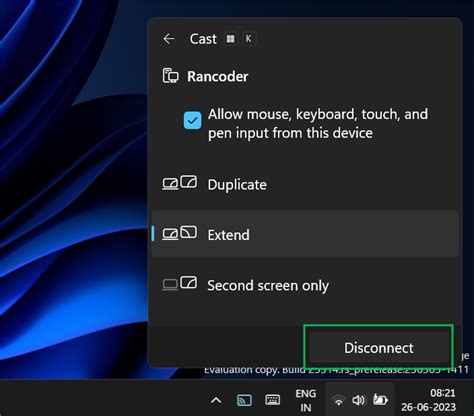The width and height of the screenshot is (474, 416).
Task: Go back using the arrow beside Cast
Action: coord(169,39)
